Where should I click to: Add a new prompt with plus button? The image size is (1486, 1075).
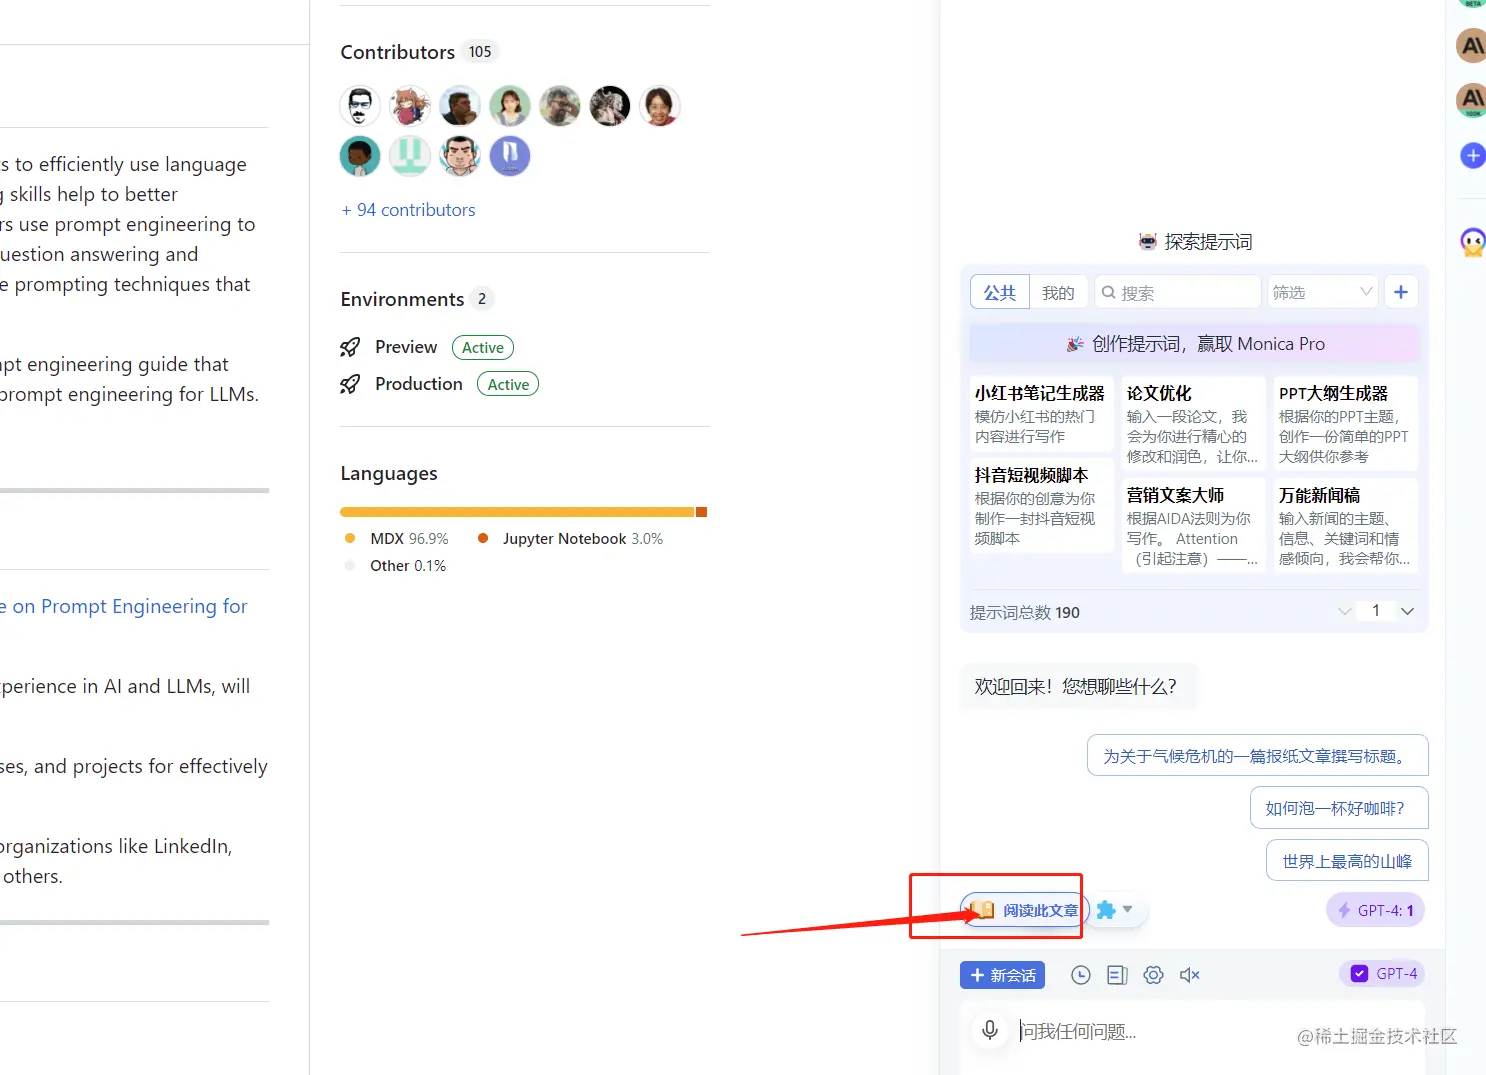point(1401,292)
